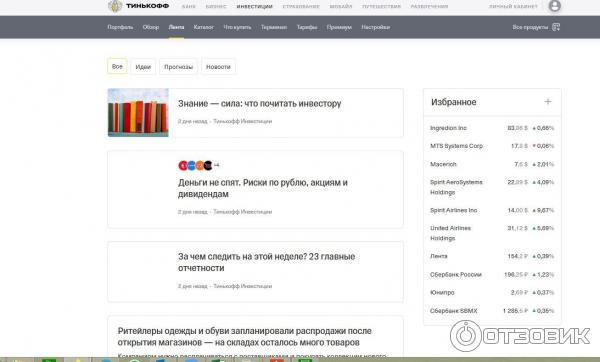The image size is (600, 362).
Task: Open the Что купить tab
Action: point(237,27)
